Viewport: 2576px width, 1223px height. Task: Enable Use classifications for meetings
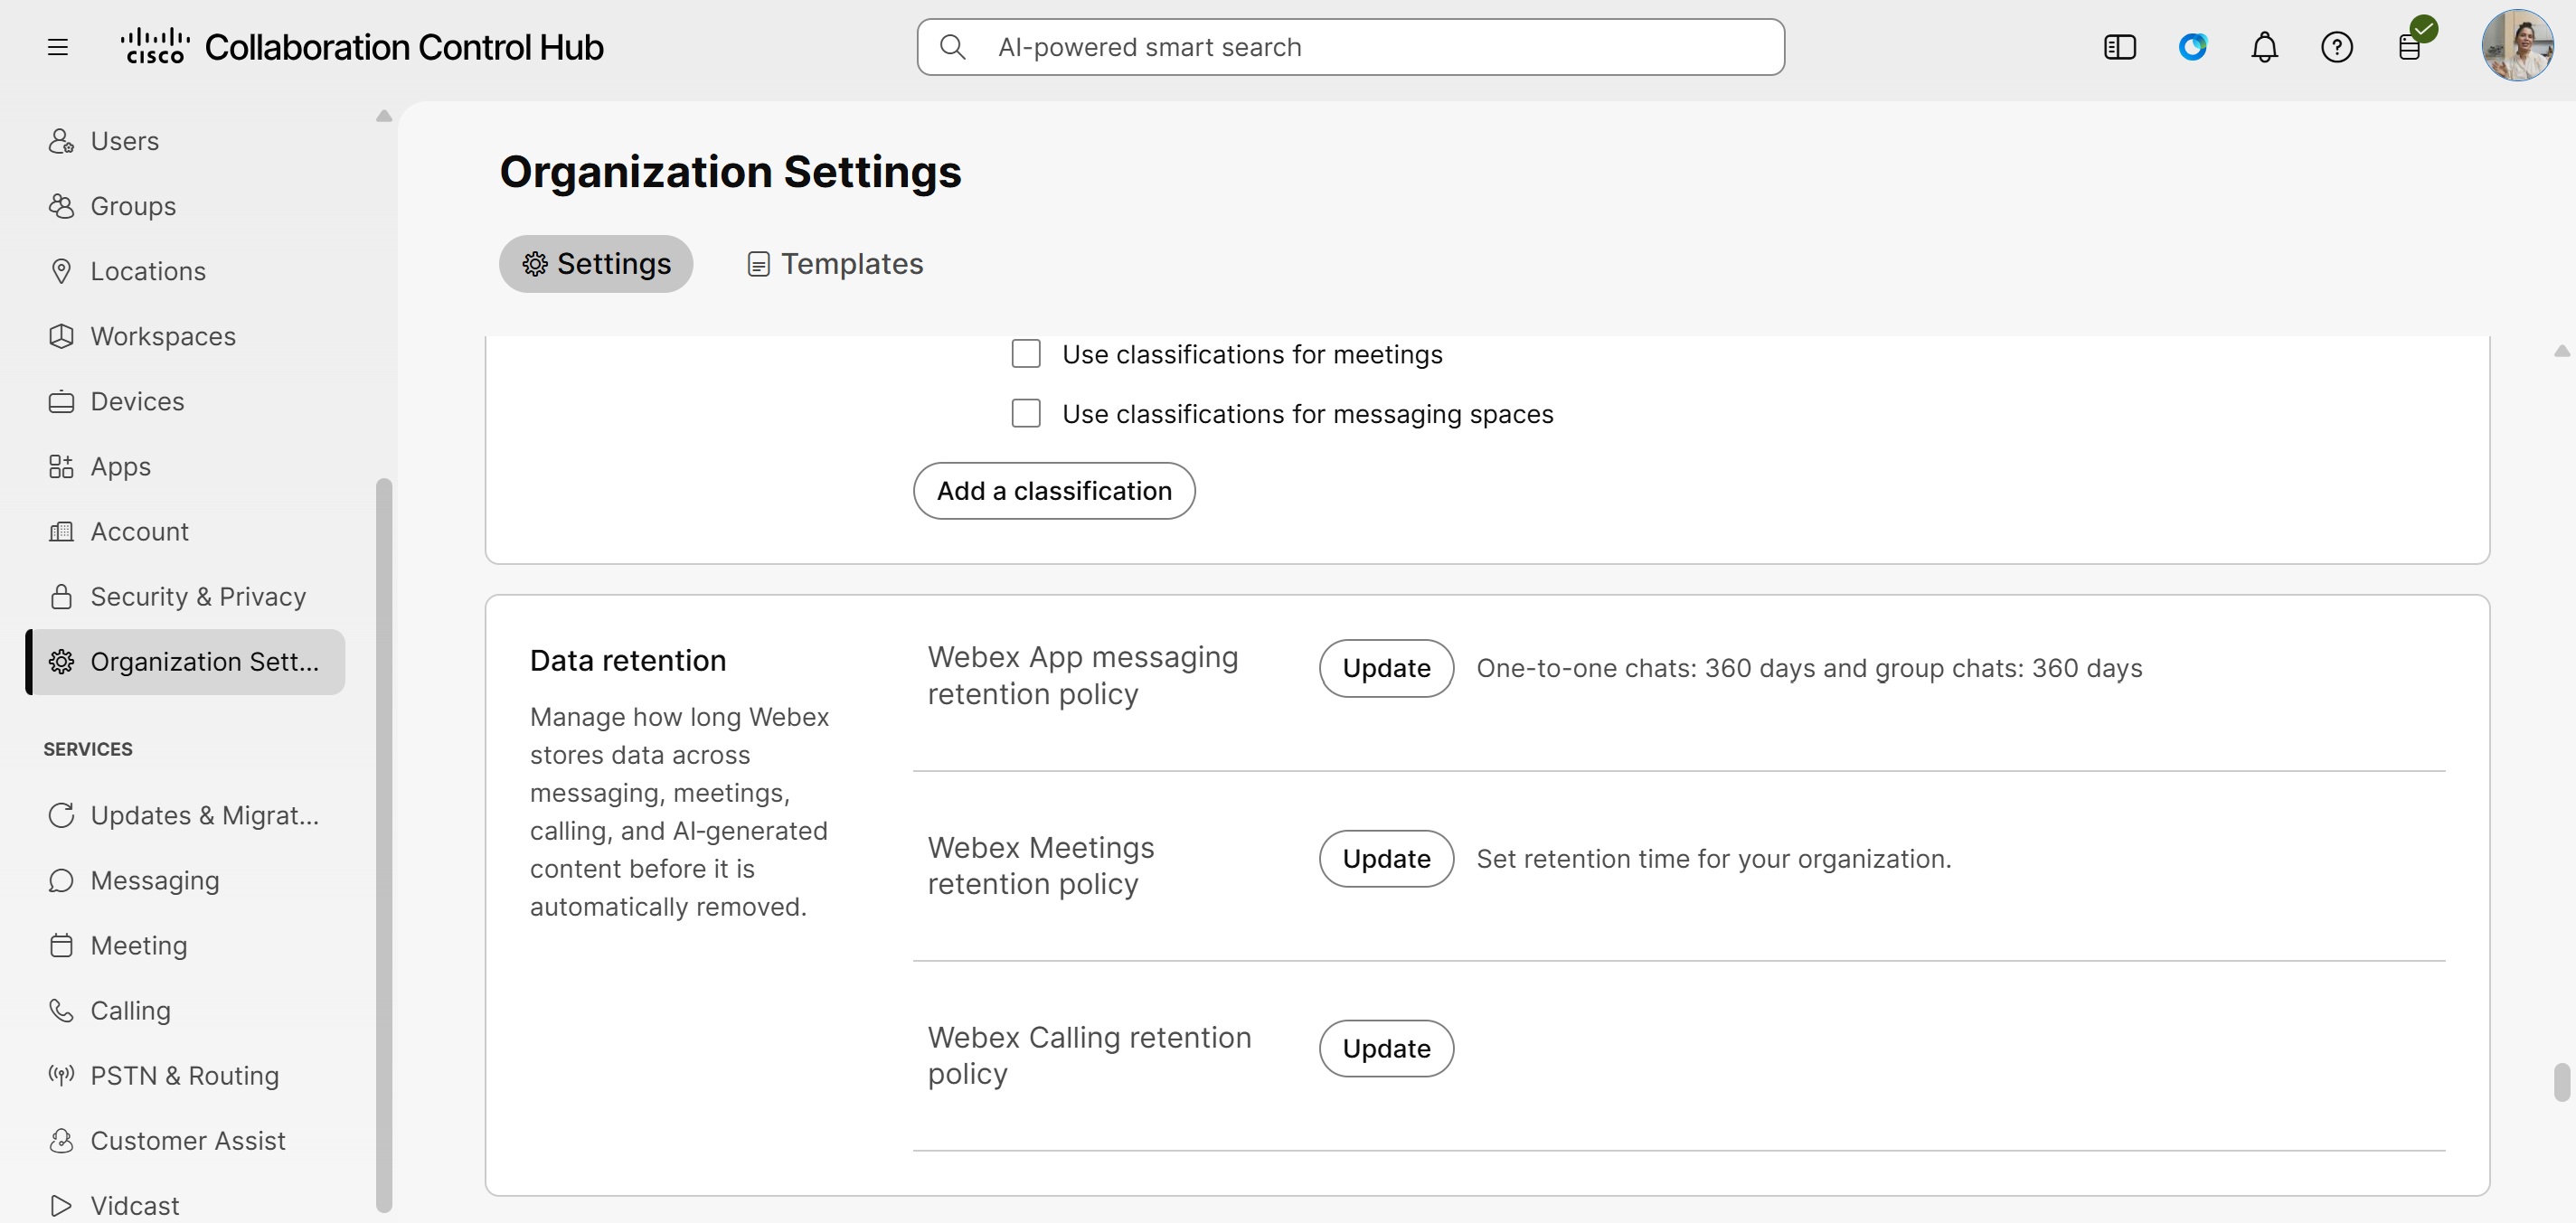(1026, 354)
